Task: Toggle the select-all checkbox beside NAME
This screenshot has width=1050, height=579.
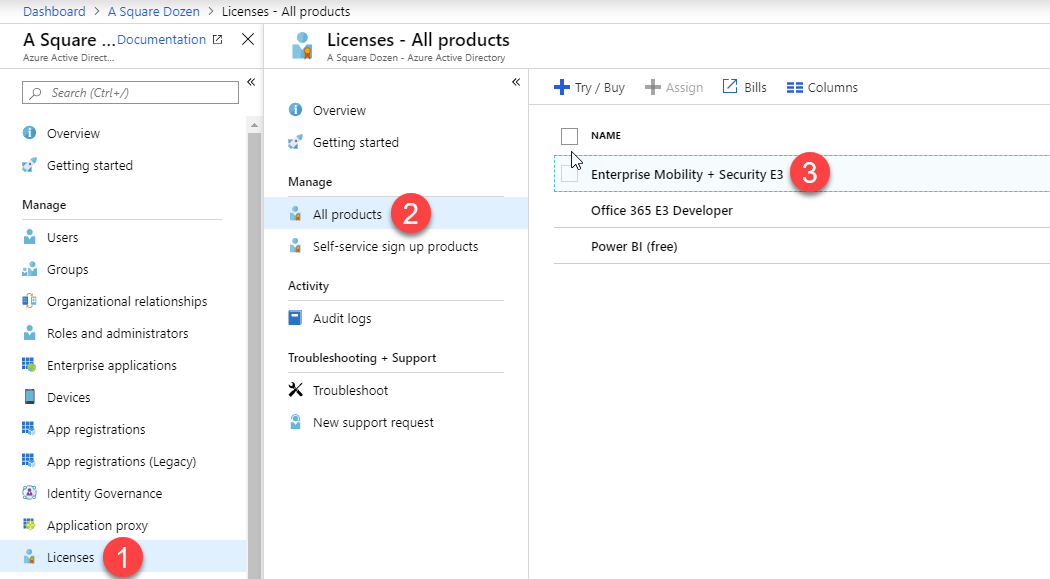Action: (x=570, y=136)
